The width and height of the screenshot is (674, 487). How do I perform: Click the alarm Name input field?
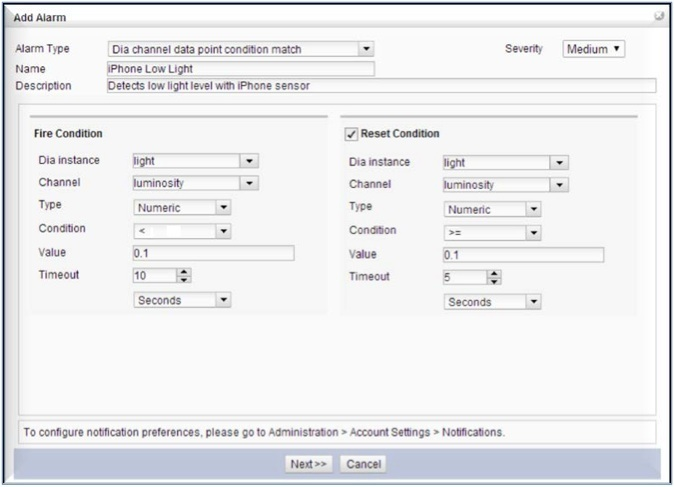point(240,69)
